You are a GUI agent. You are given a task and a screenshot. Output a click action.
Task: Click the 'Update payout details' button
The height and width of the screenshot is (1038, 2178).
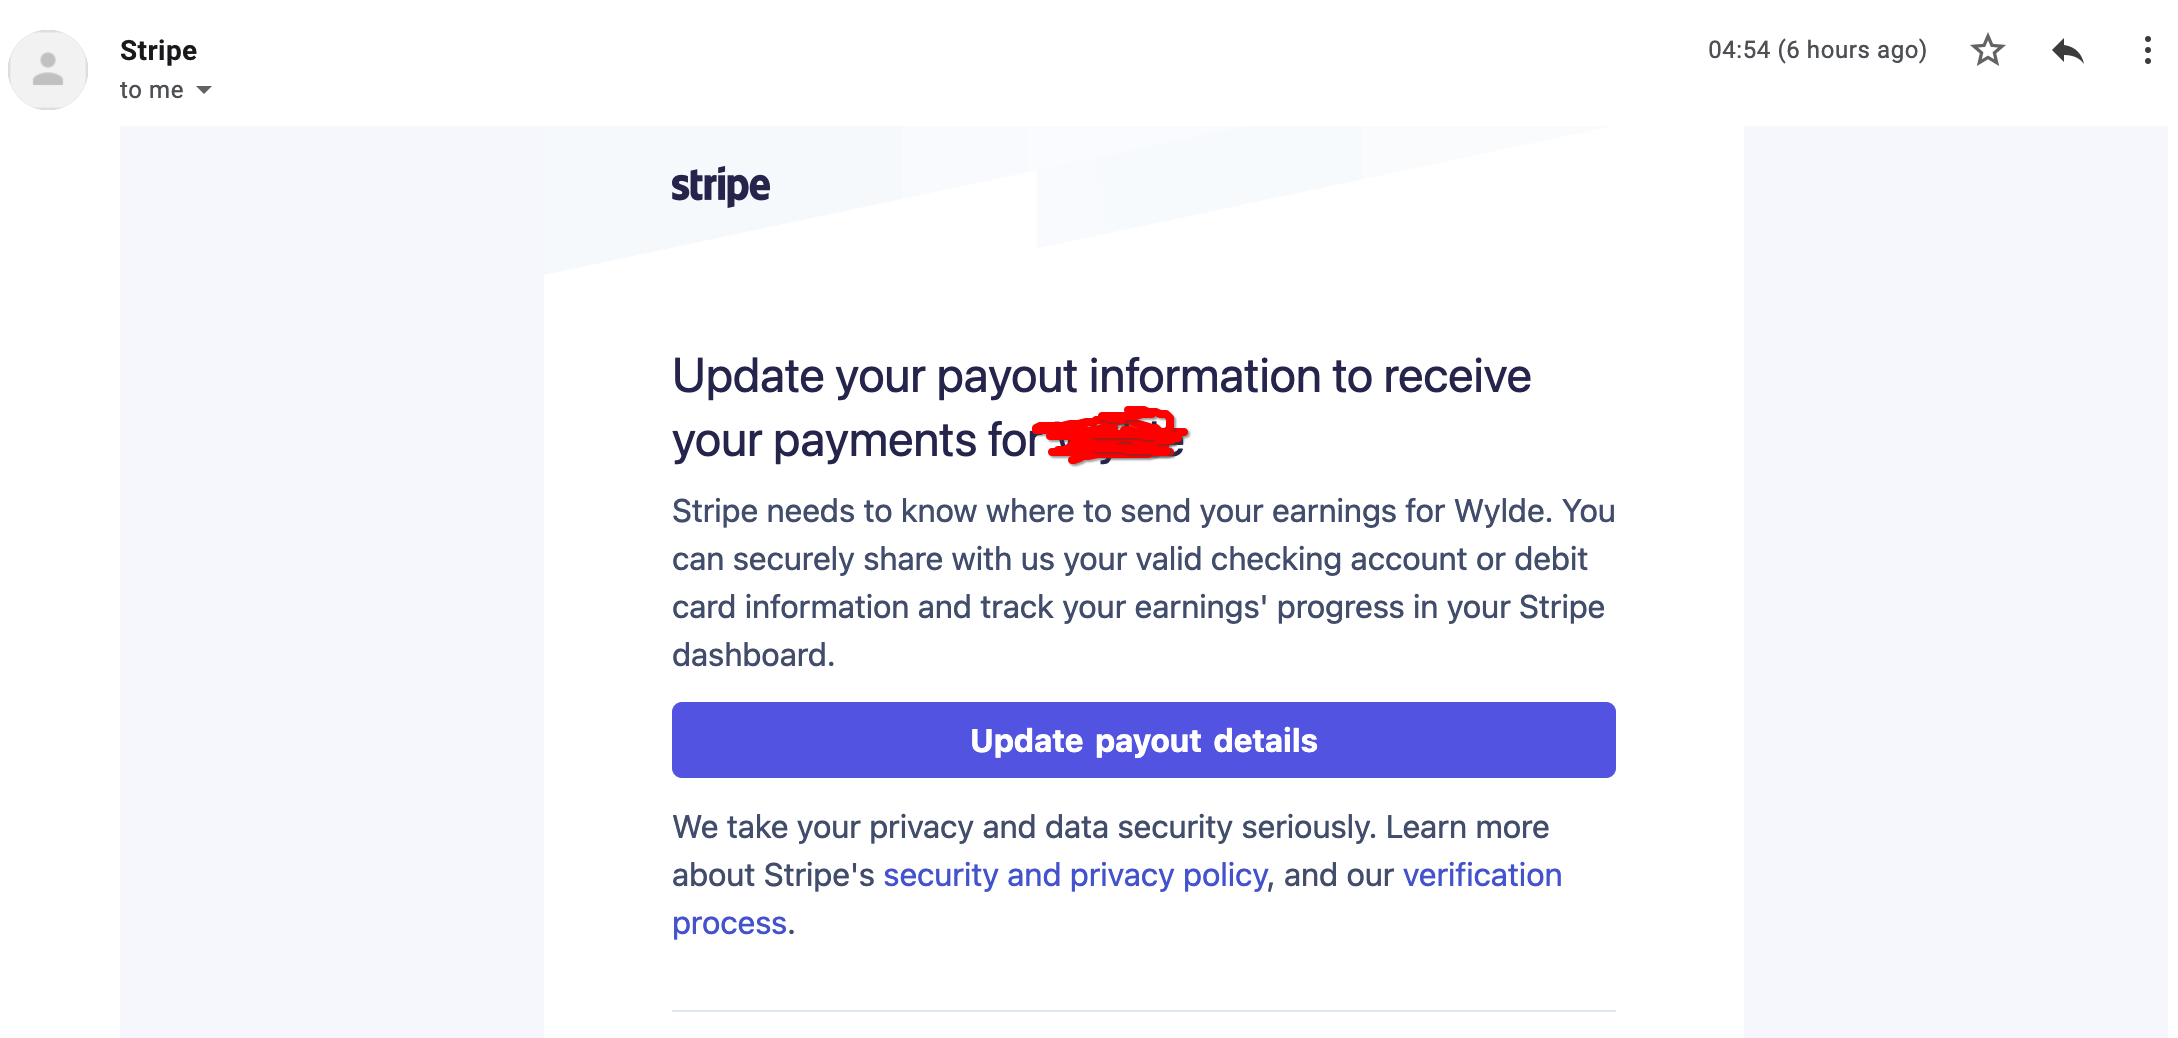1142,740
